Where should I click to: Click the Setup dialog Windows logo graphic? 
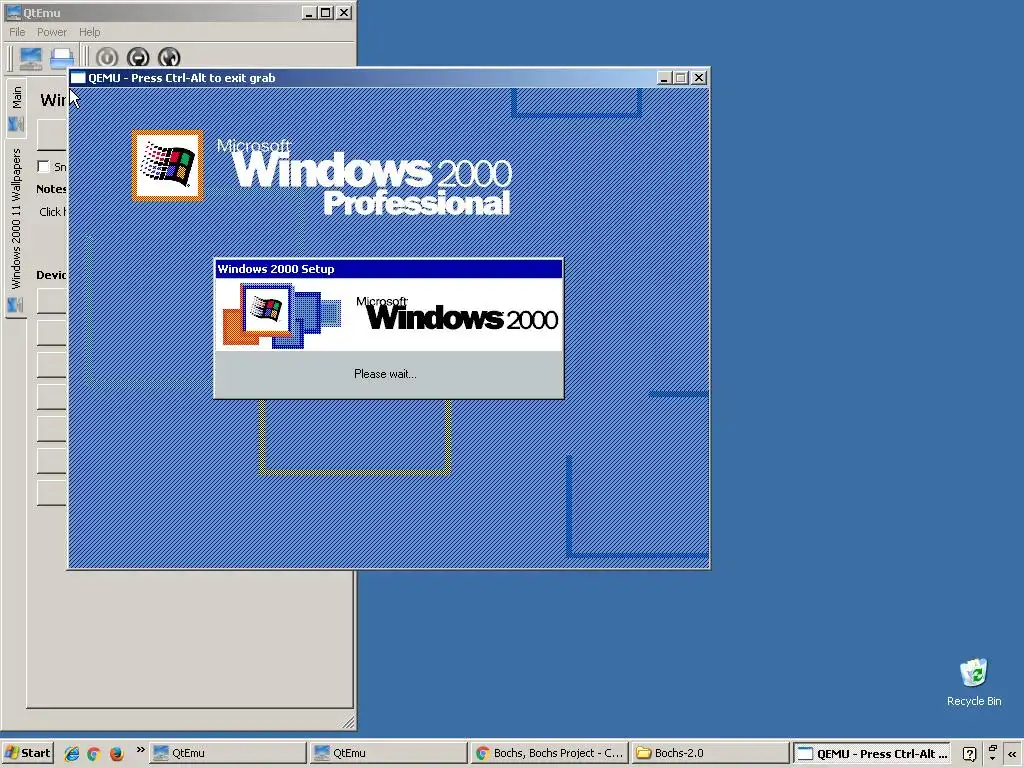click(281, 315)
